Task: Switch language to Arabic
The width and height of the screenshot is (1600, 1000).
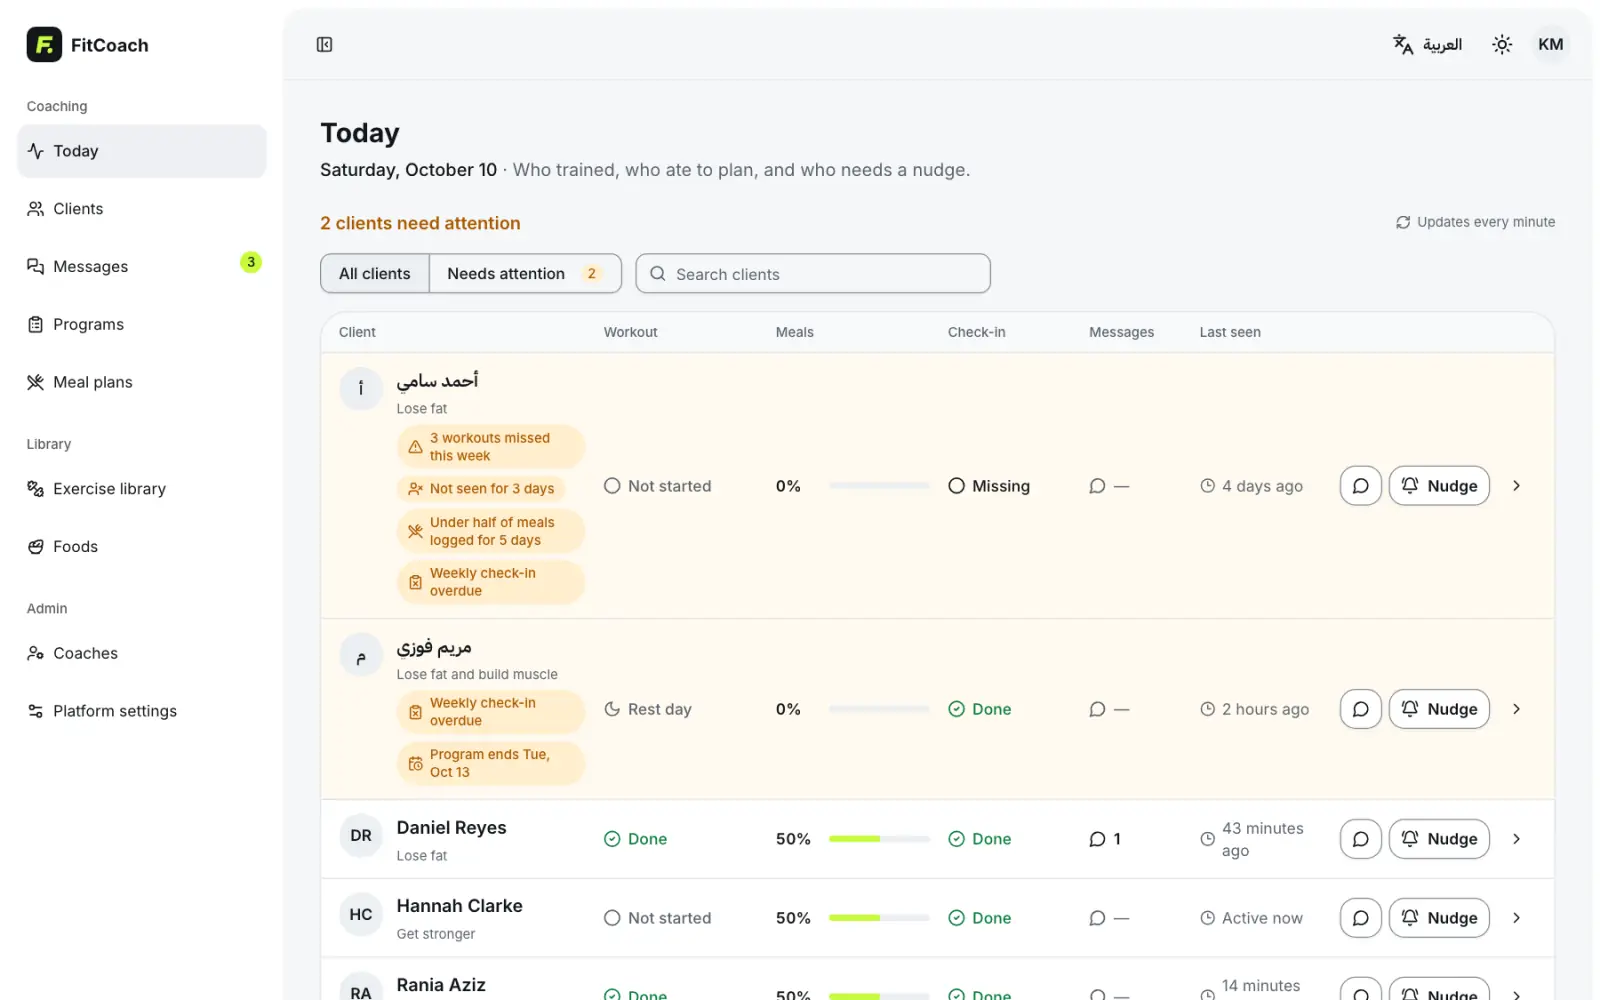Action: coord(1428,44)
